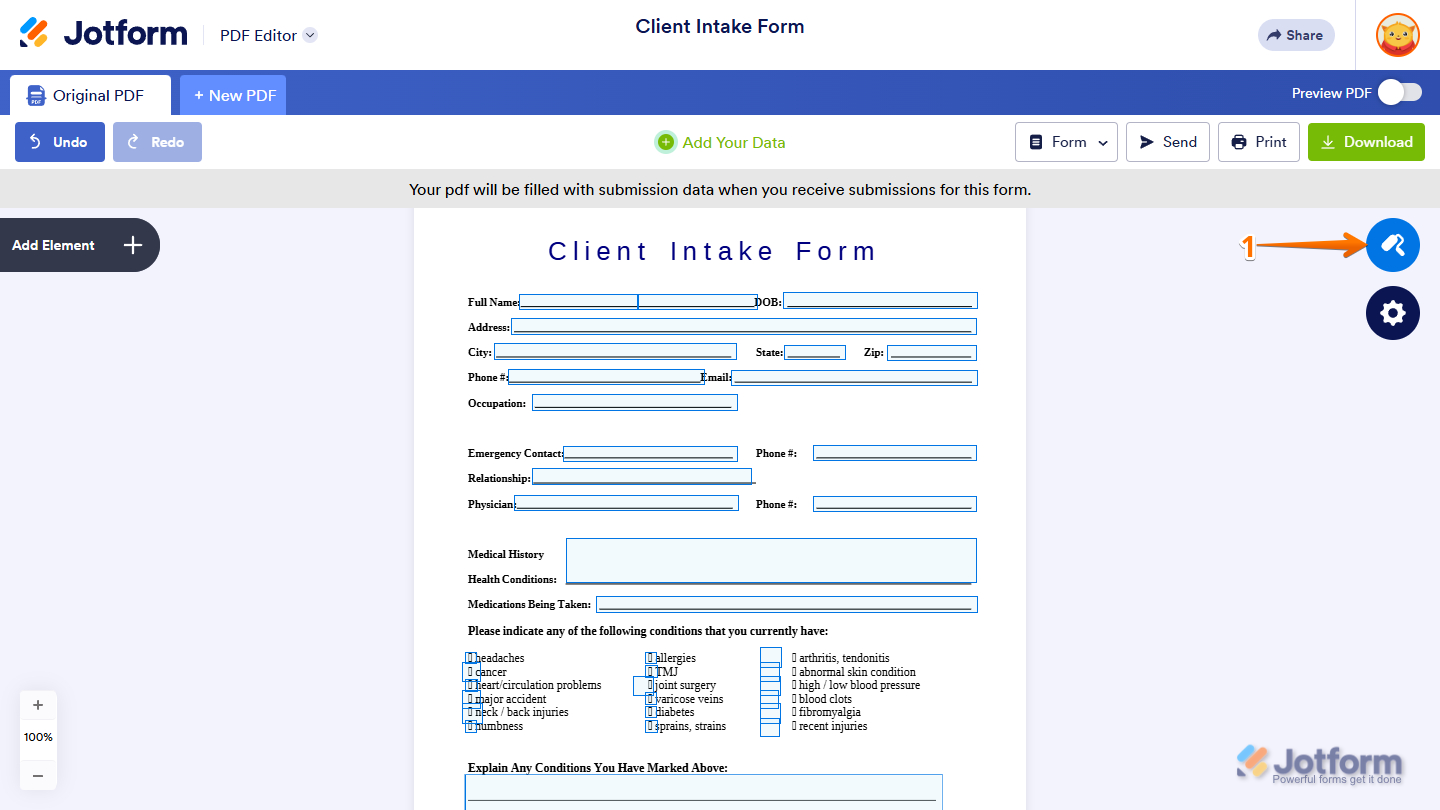Click the "arthritis, tendonitis" text

[844, 658]
